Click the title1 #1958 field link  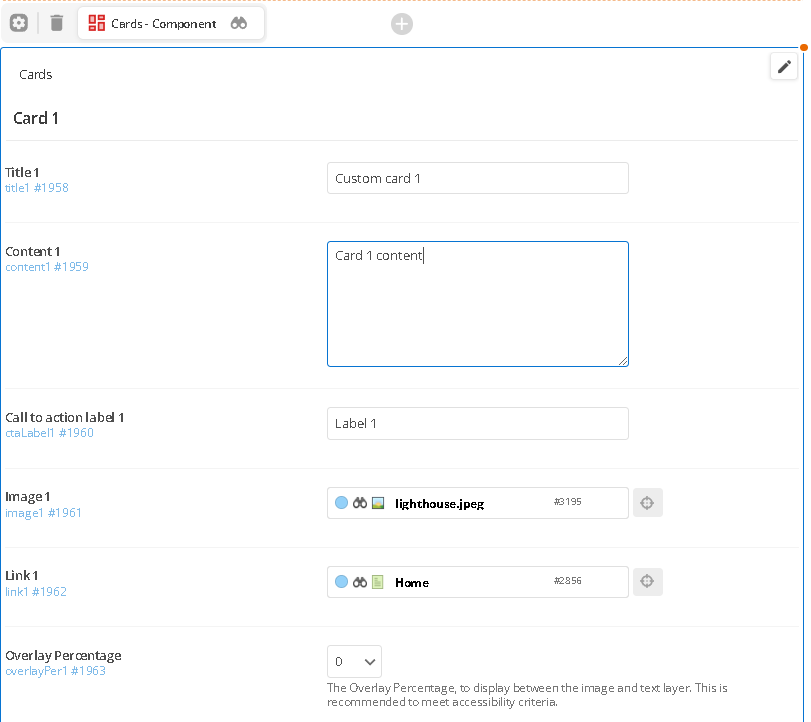(37, 188)
